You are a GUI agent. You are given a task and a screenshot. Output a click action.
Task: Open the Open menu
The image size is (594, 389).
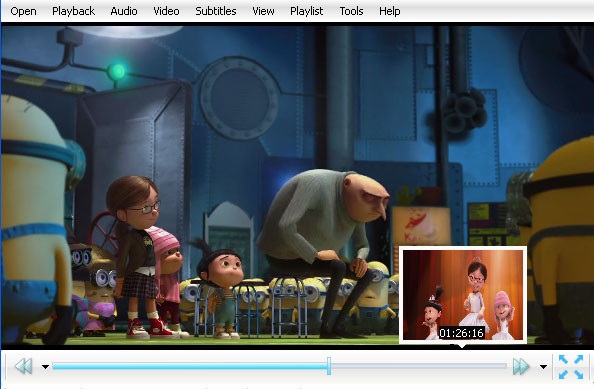tap(23, 11)
